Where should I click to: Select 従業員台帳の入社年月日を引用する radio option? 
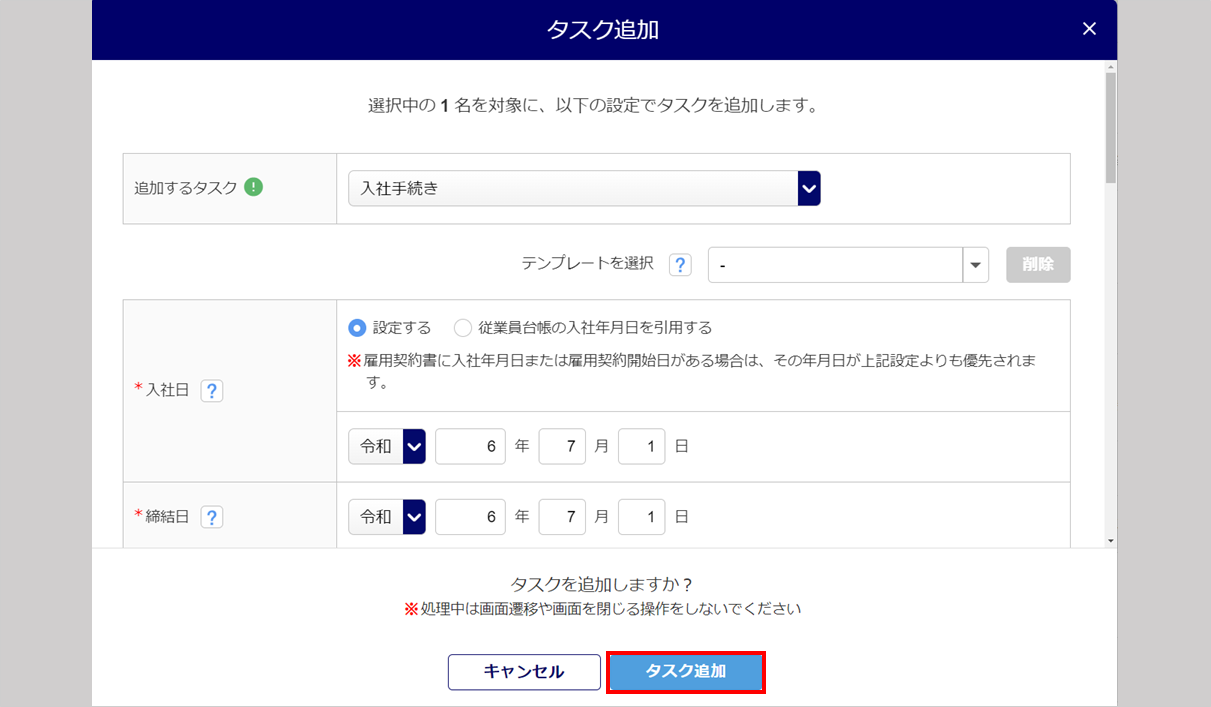(462, 328)
